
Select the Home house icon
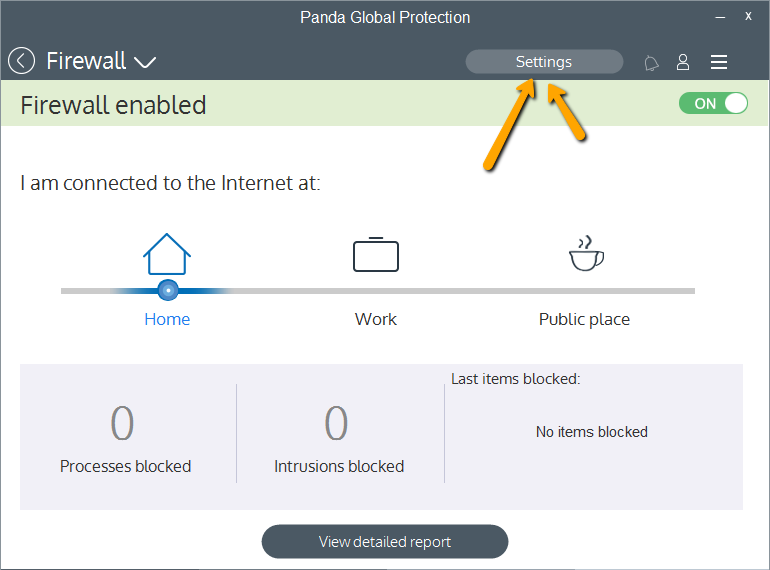167,254
